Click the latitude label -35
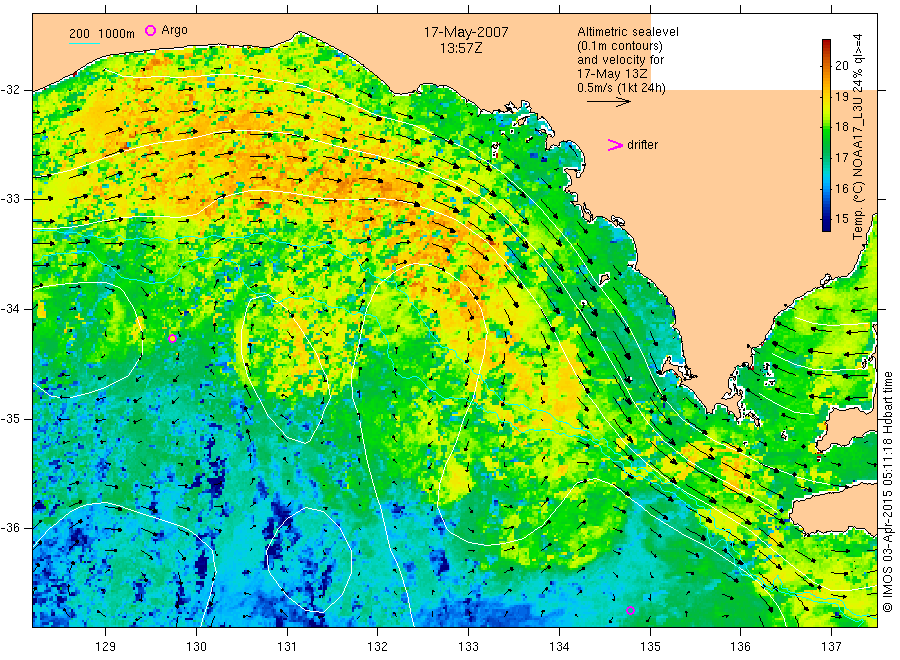This screenshot has width=900, height=660. pos(10,418)
